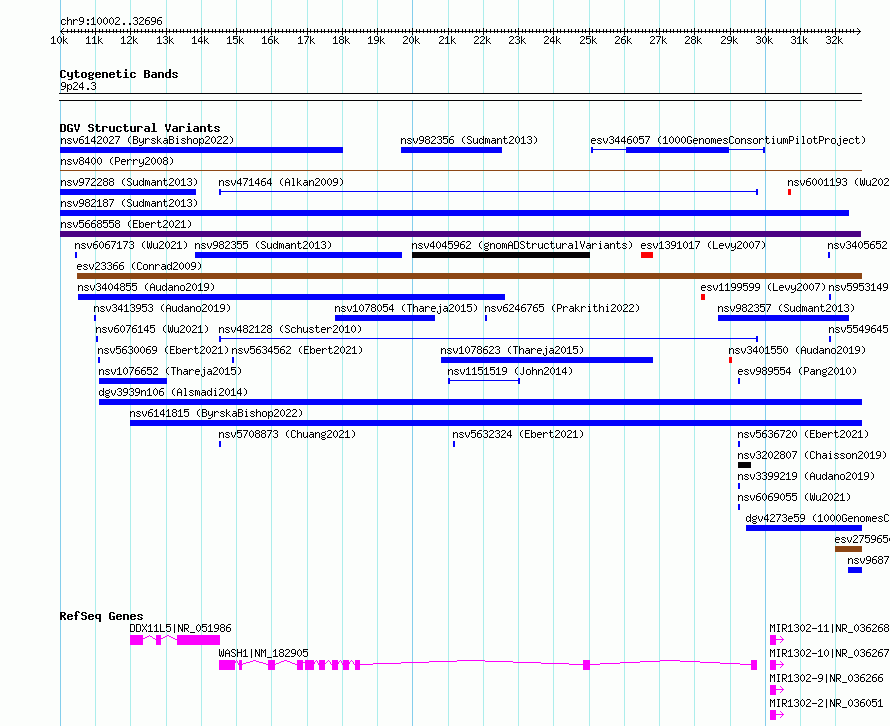Image resolution: width=890 pixels, height=726 pixels.
Task: Open nsv471464 (Alkan2009) variant
Action: (488, 192)
